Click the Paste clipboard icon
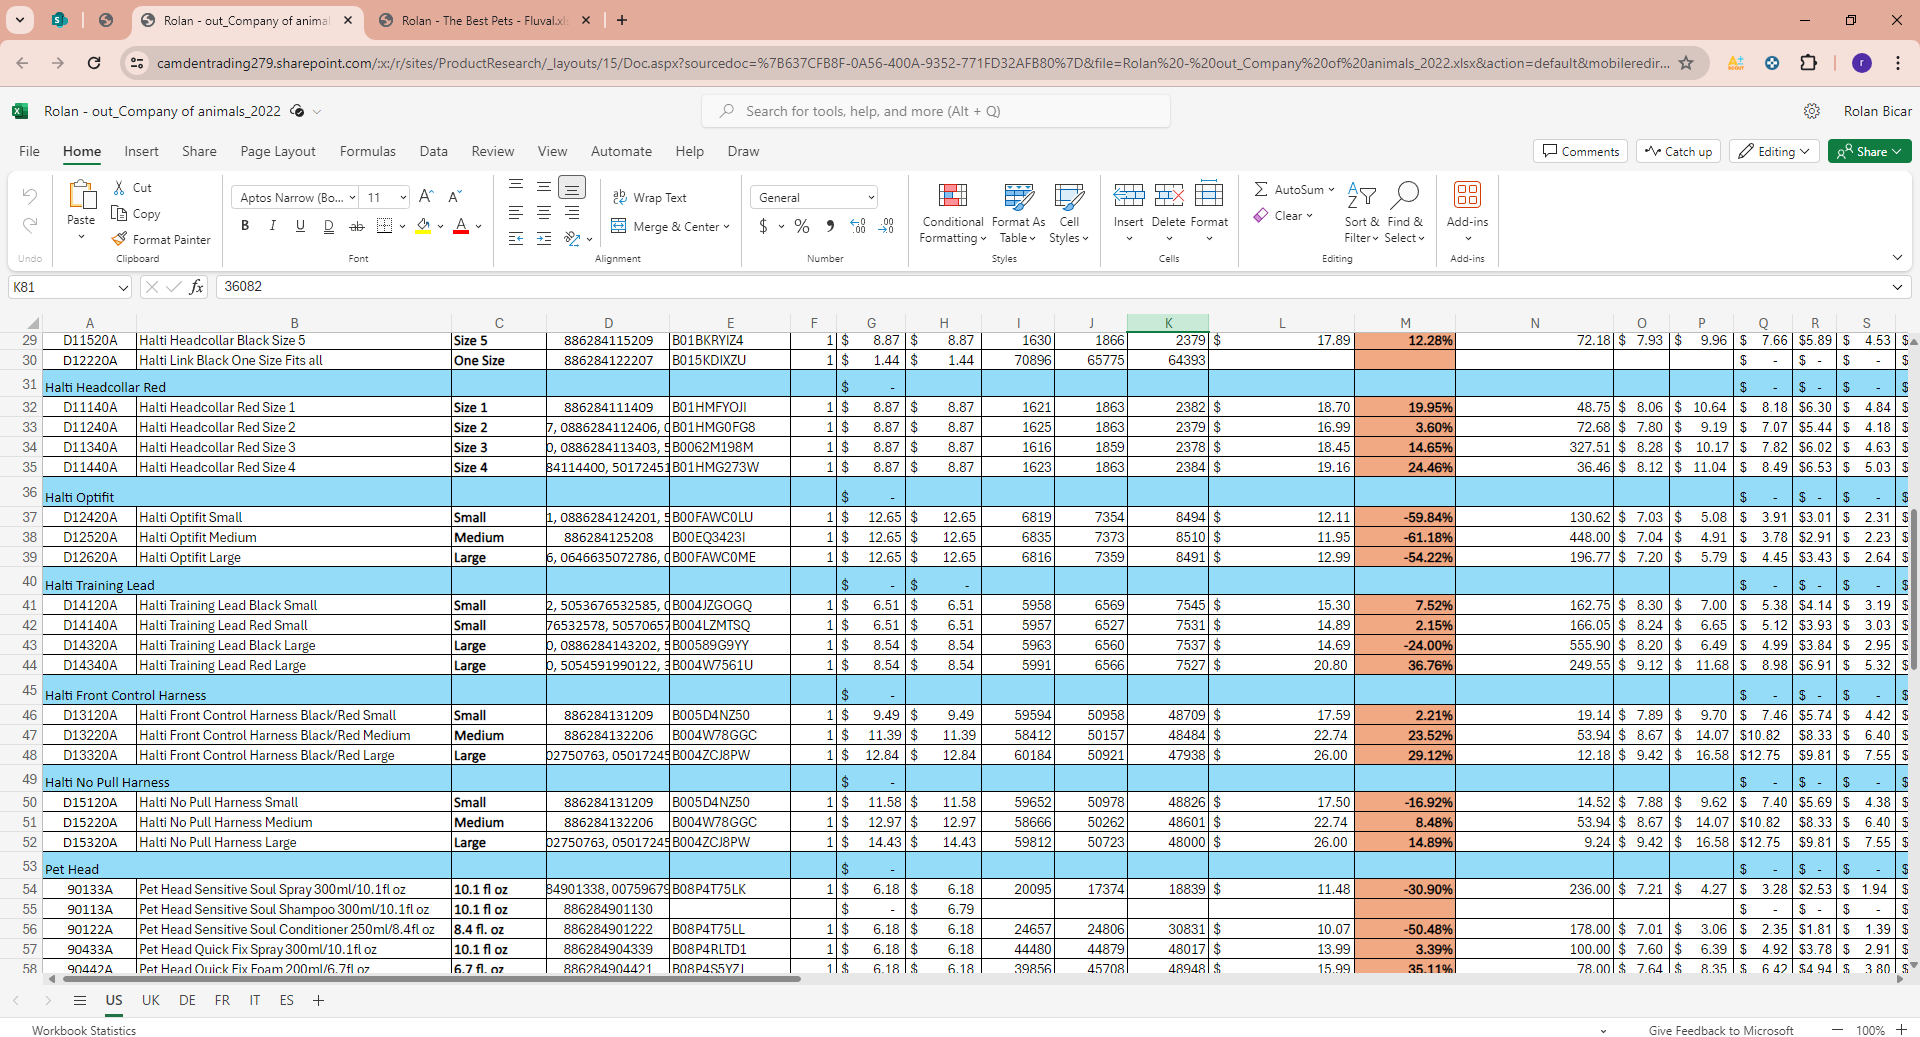Image resolution: width=1920 pixels, height=1037 pixels. (81, 195)
